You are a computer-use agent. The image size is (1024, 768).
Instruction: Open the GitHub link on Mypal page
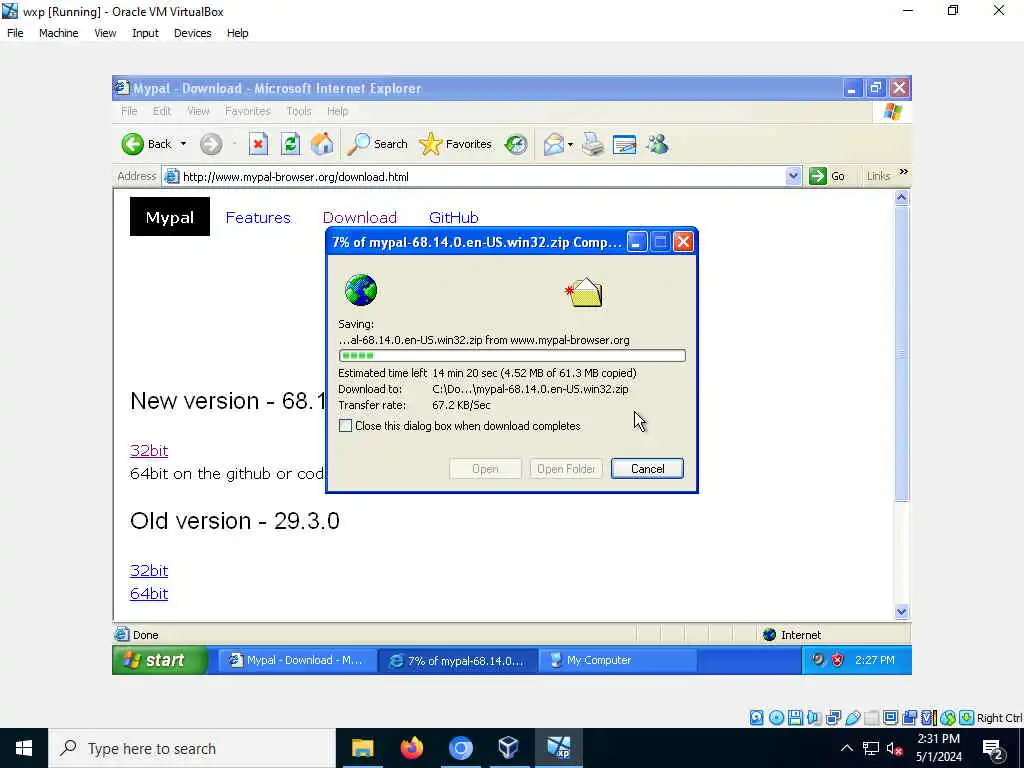(x=454, y=217)
